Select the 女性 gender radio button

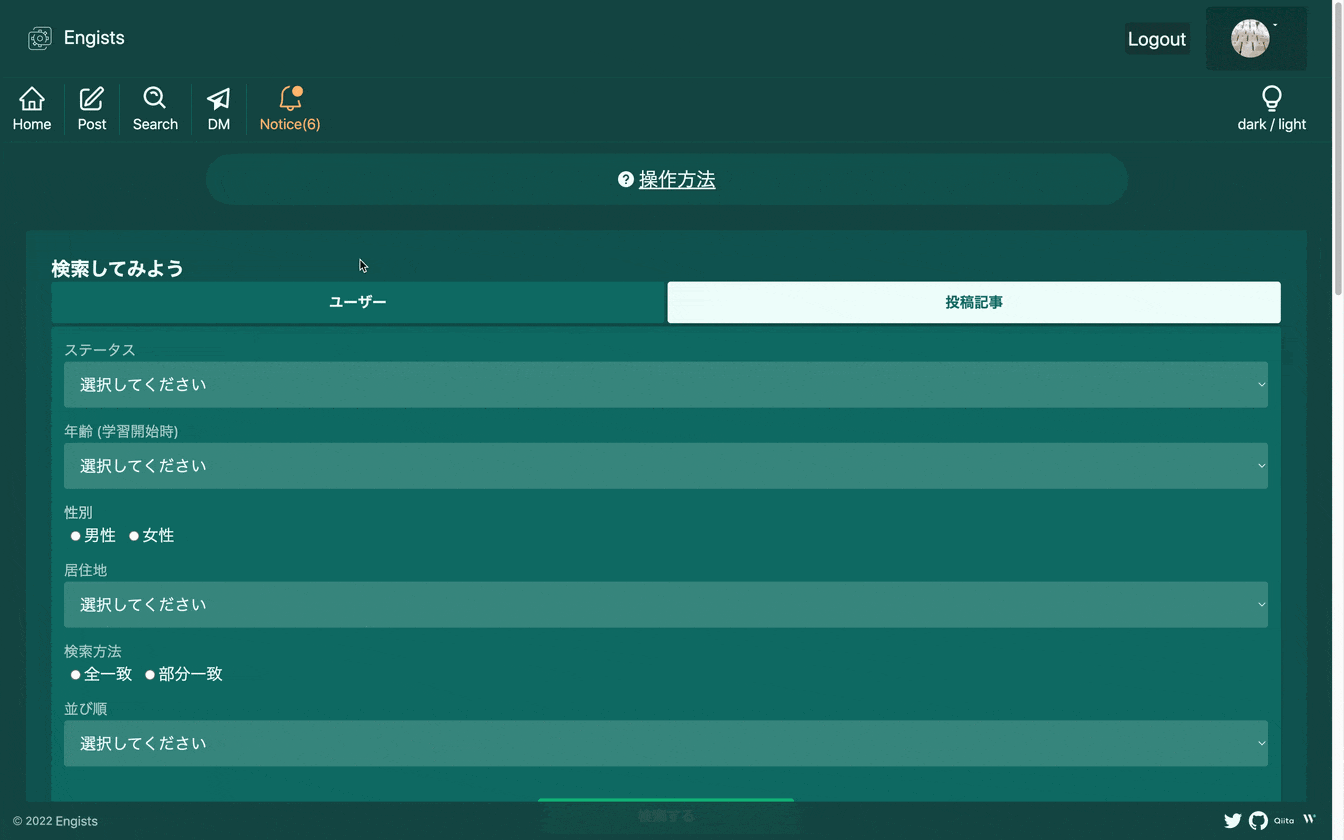(x=134, y=535)
